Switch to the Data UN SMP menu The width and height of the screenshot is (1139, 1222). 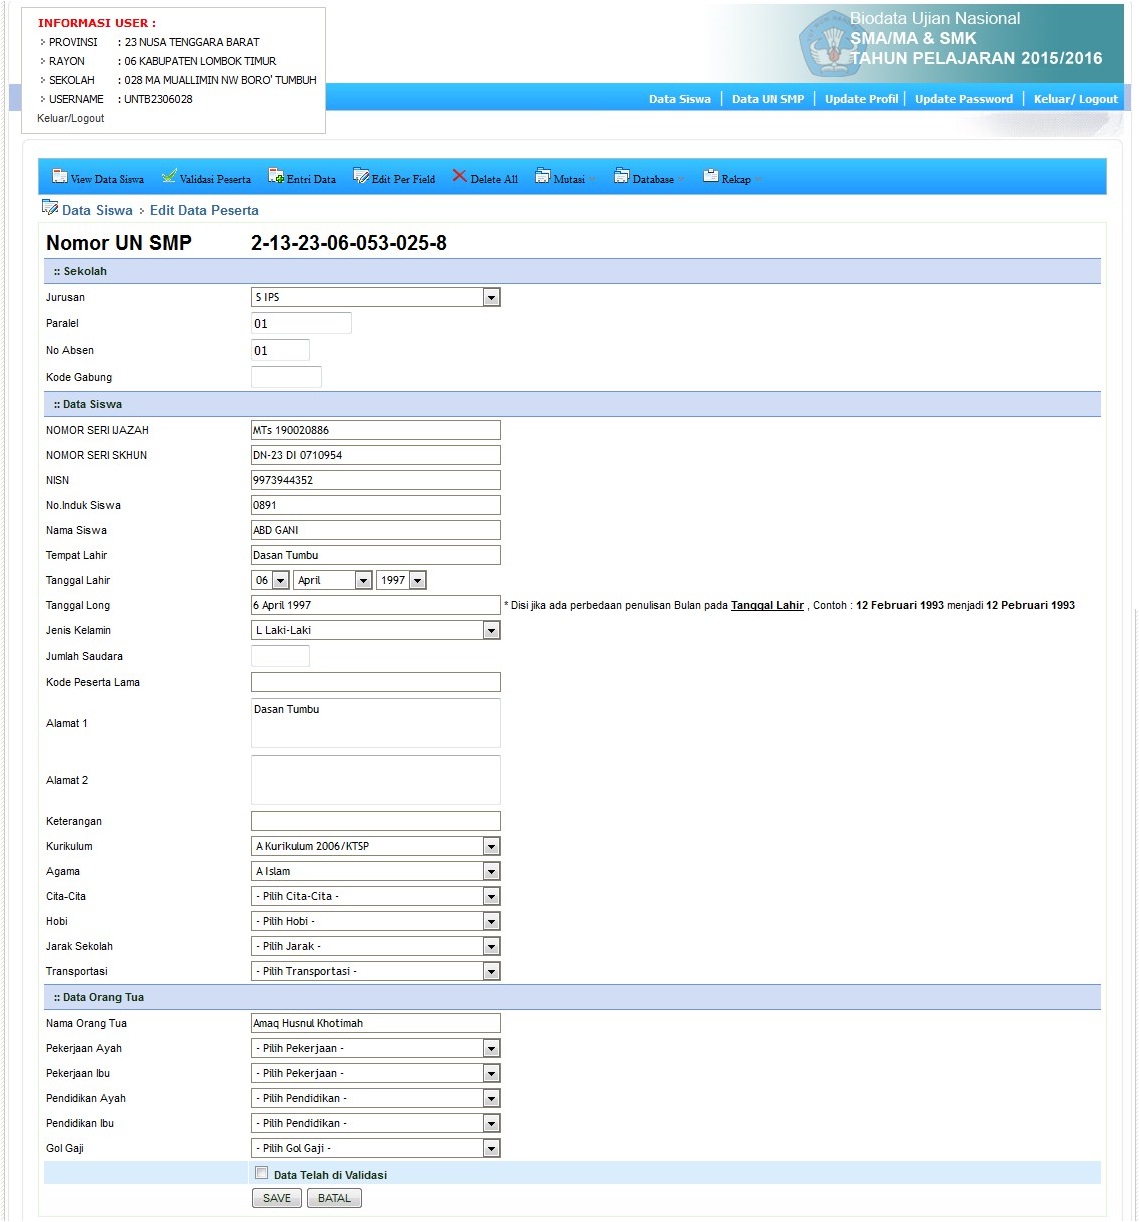click(768, 98)
